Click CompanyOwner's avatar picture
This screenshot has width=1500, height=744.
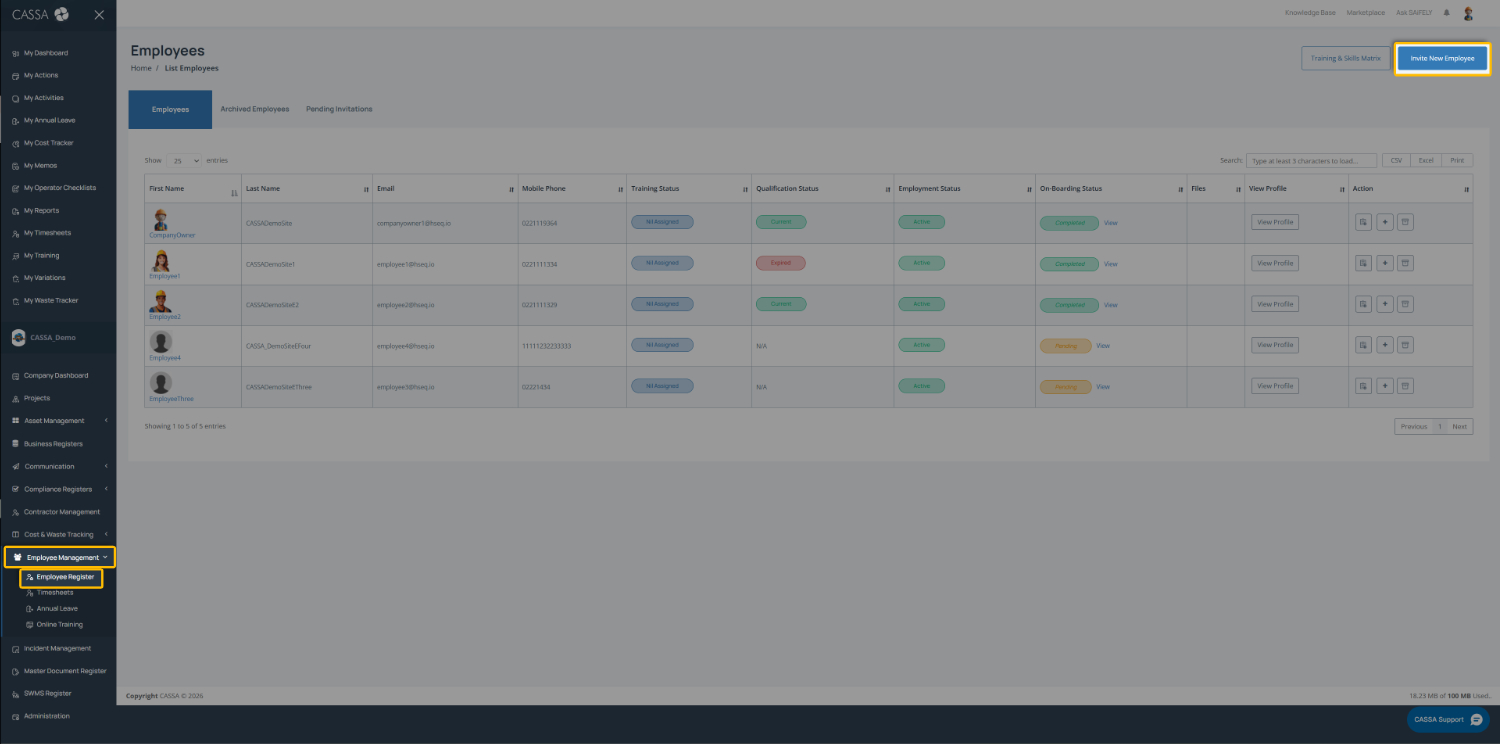point(160,219)
